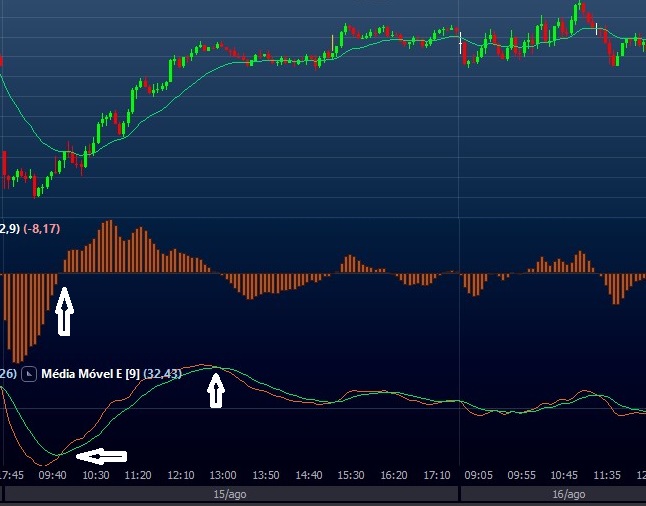The image size is (646, 506).
Task: Click the 12:10 time axis label
Action: (x=181, y=475)
